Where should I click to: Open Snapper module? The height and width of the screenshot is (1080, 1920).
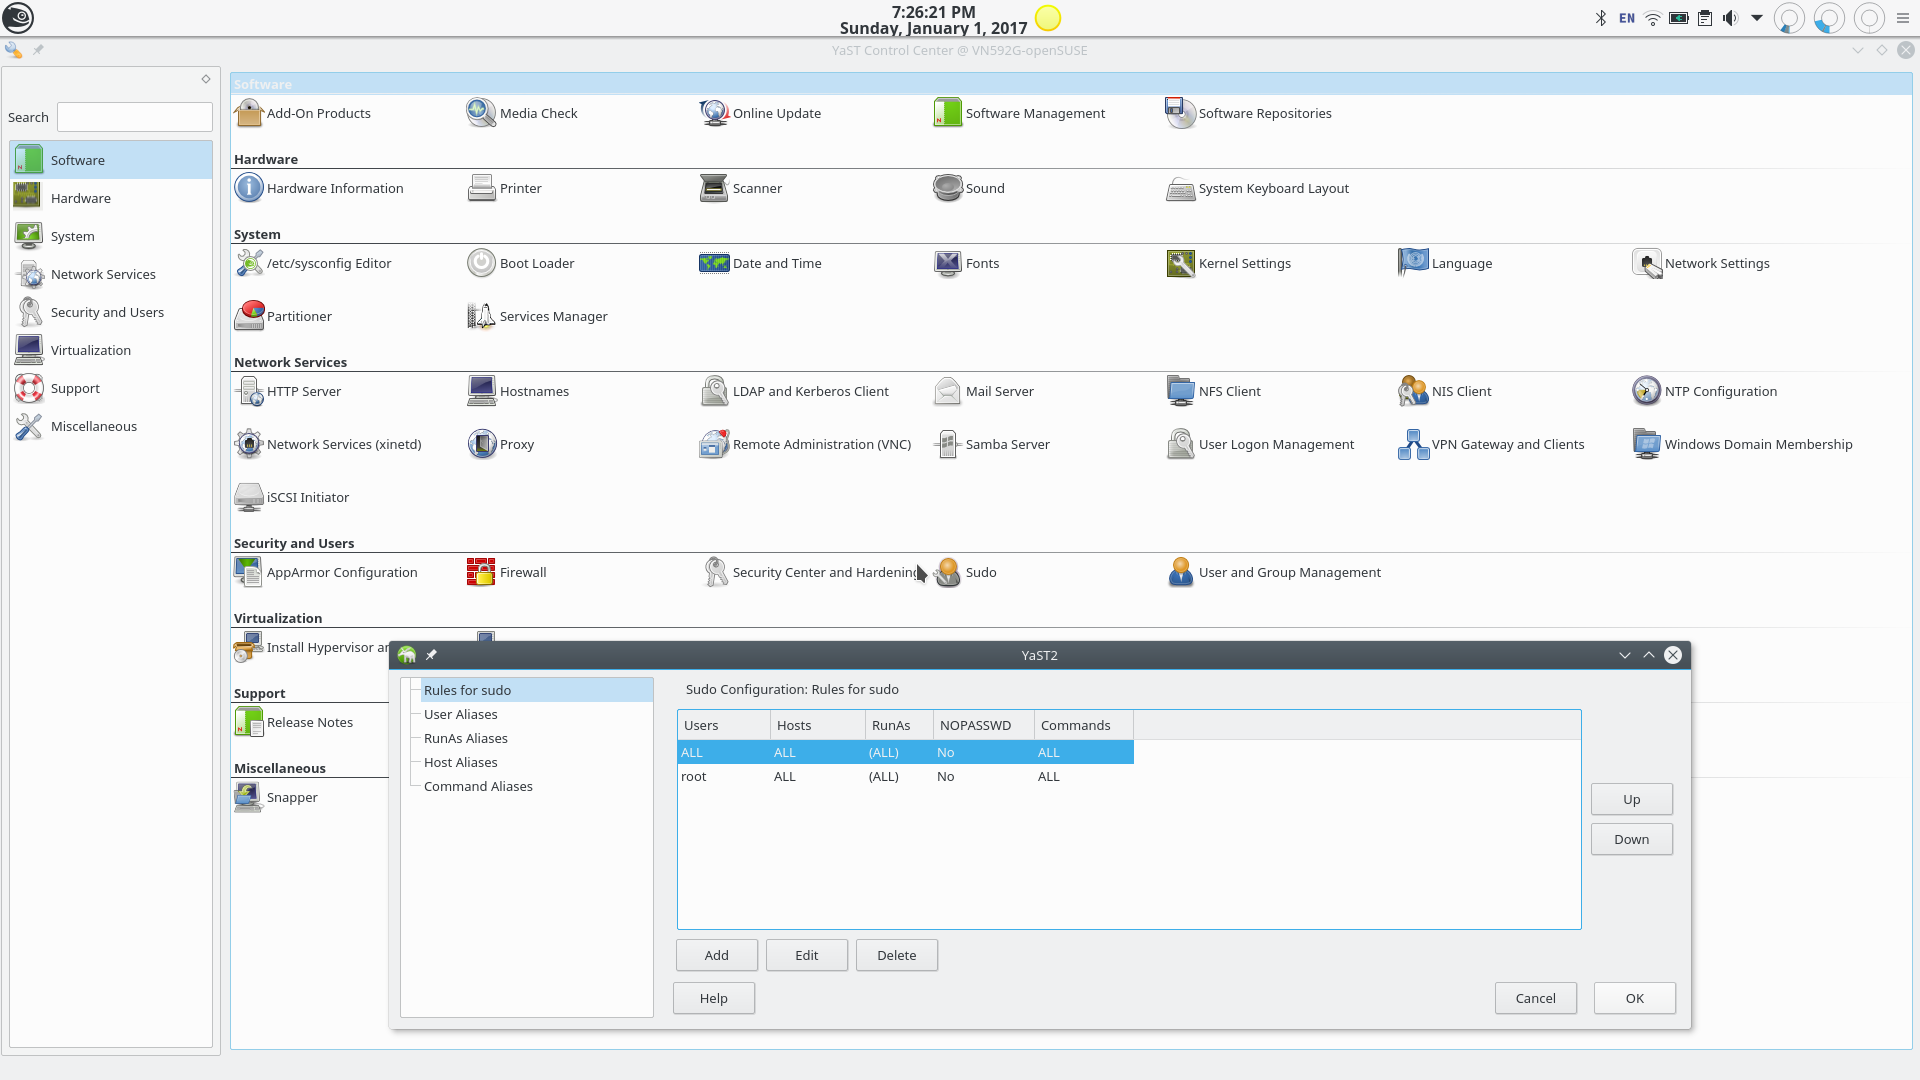coord(275,797)
